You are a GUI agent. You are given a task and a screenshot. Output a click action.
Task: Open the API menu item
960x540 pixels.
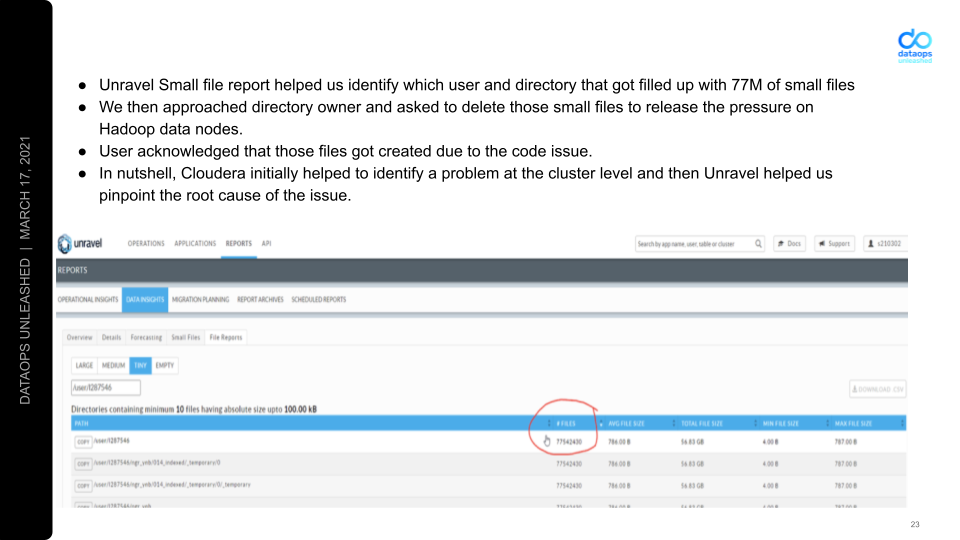pos(266,244)
